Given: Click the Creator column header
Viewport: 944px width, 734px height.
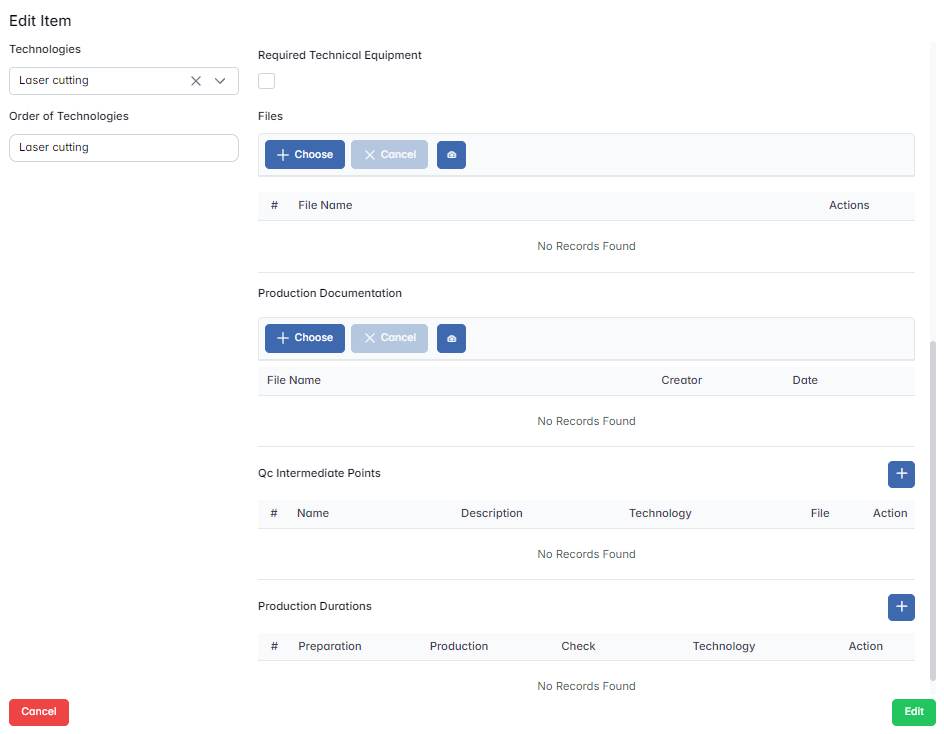Looking at the screenshot, I should pos(681,380).
